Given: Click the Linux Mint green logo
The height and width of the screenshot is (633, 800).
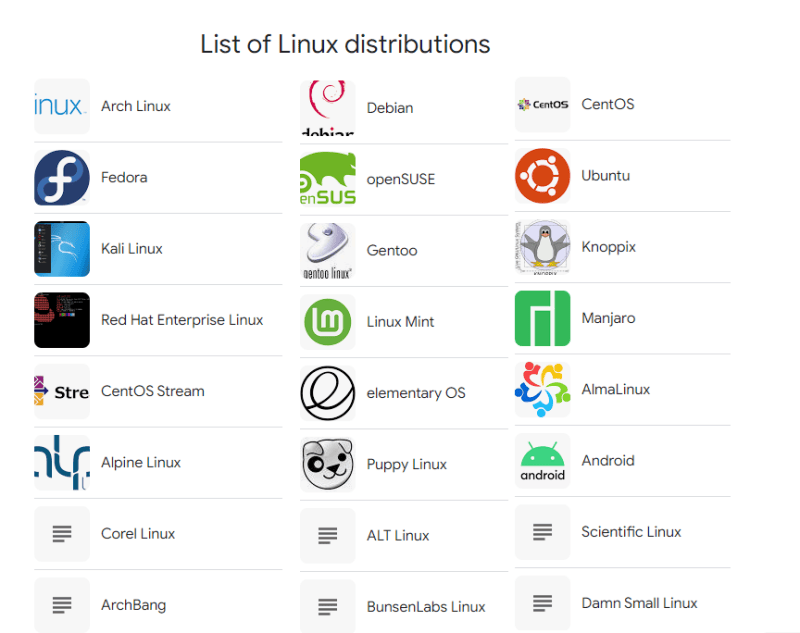Looking at the screenshot, I should coord(328,322).
